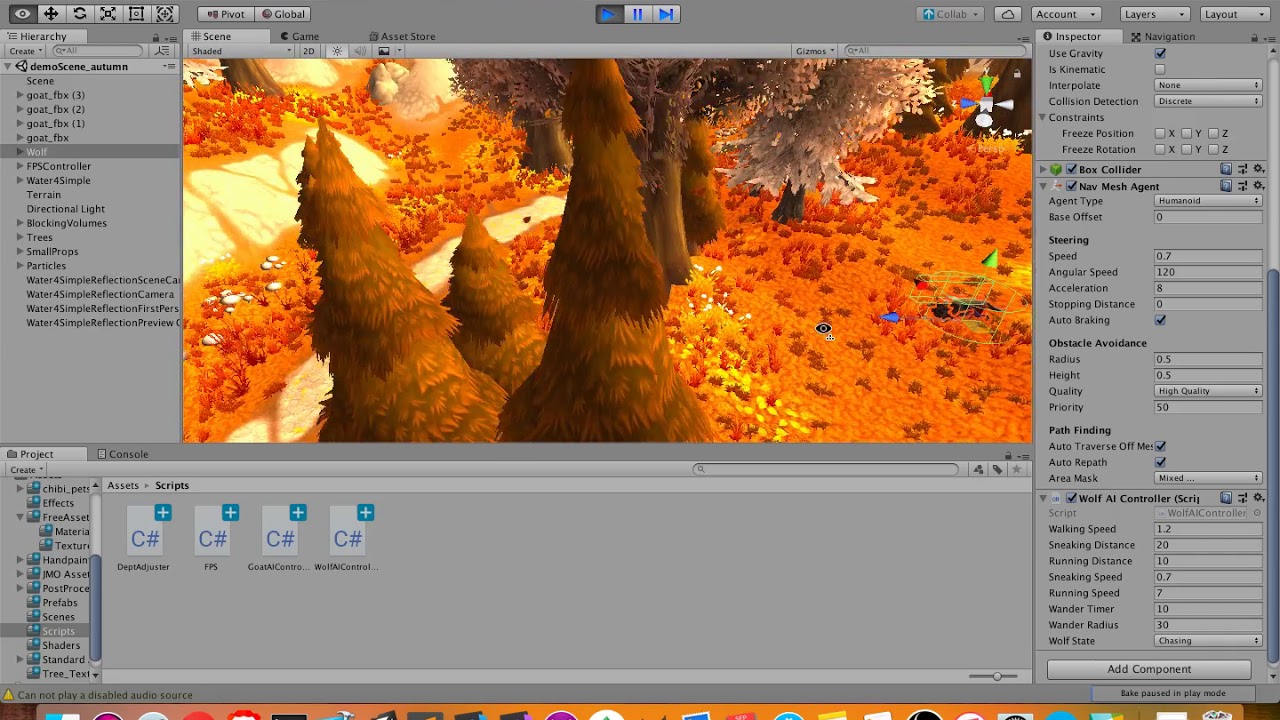Image resolution: width=1280 pixels, height=720 pixels.
Task: Open the Collab button
Action: coord(952,14)
